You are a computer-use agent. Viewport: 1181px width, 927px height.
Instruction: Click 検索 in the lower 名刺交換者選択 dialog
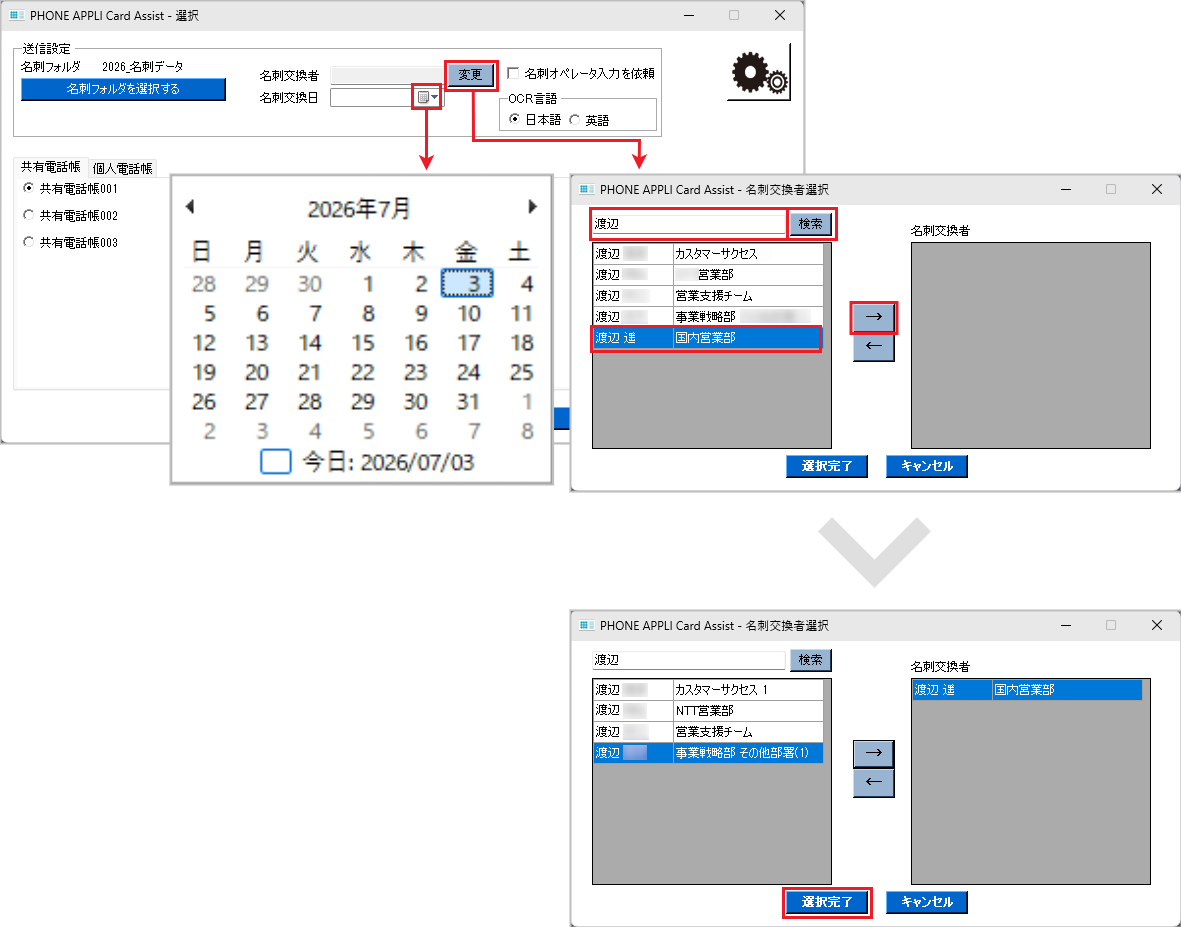point(810,660)
